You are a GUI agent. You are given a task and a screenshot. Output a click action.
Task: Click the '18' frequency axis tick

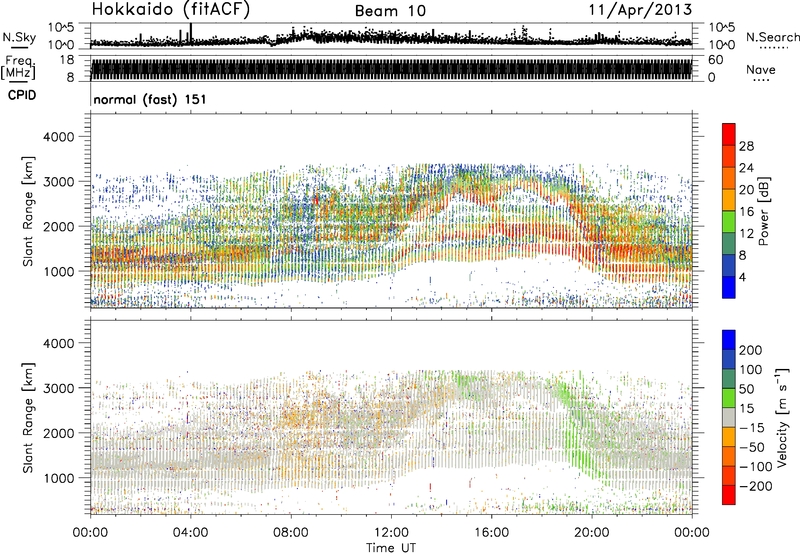[x=67, y=60]
